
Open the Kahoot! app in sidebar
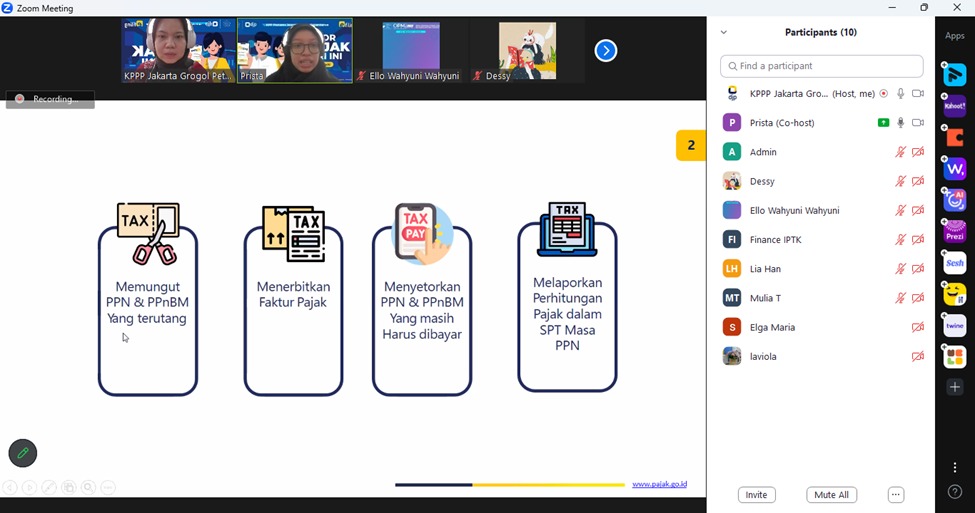click(955, 106)
